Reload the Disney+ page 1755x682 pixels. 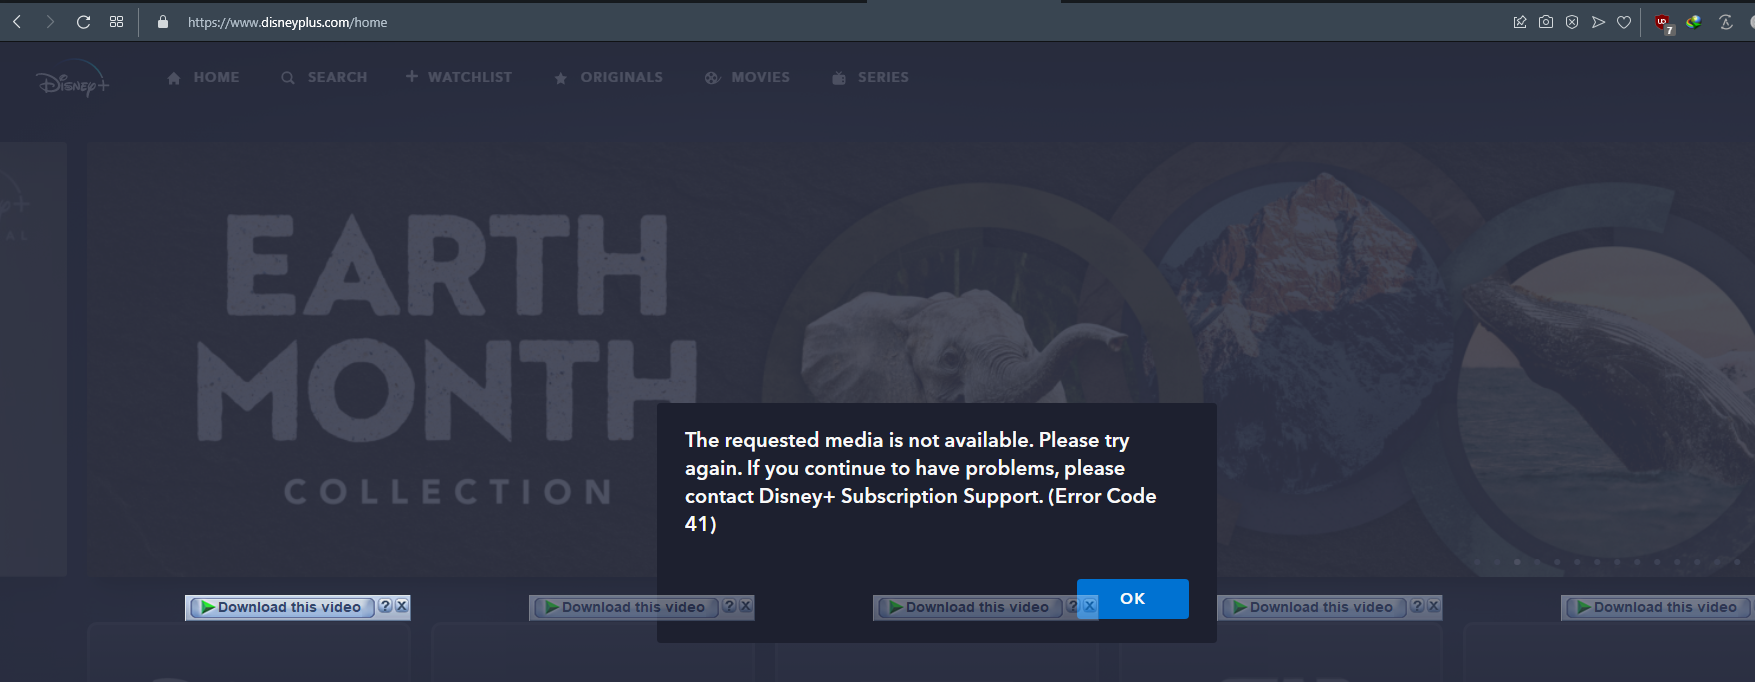[83, 22]
